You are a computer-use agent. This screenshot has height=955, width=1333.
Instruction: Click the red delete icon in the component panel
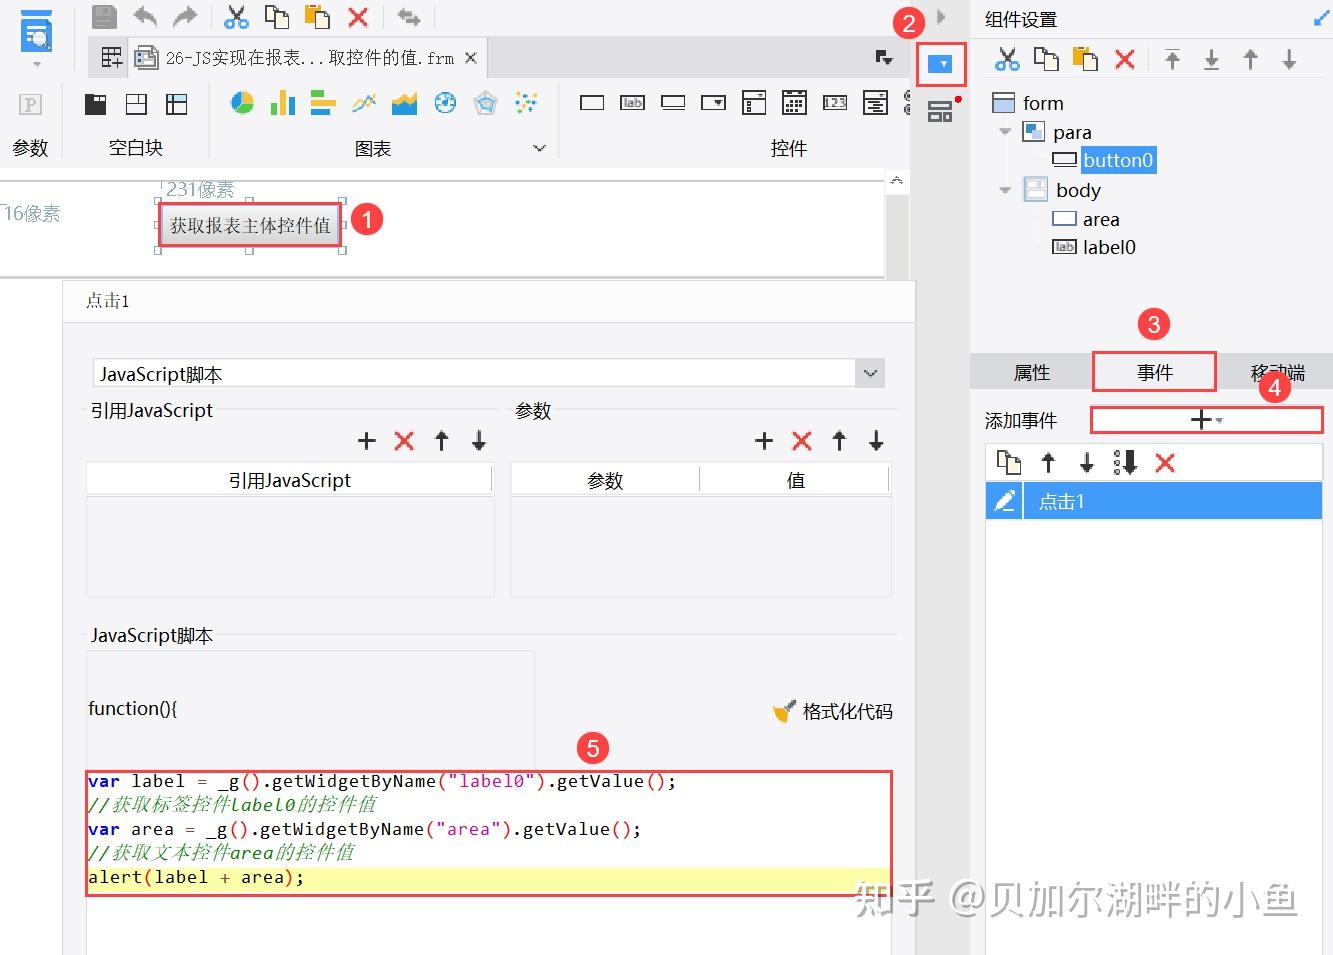click(x=1124, y=59)
